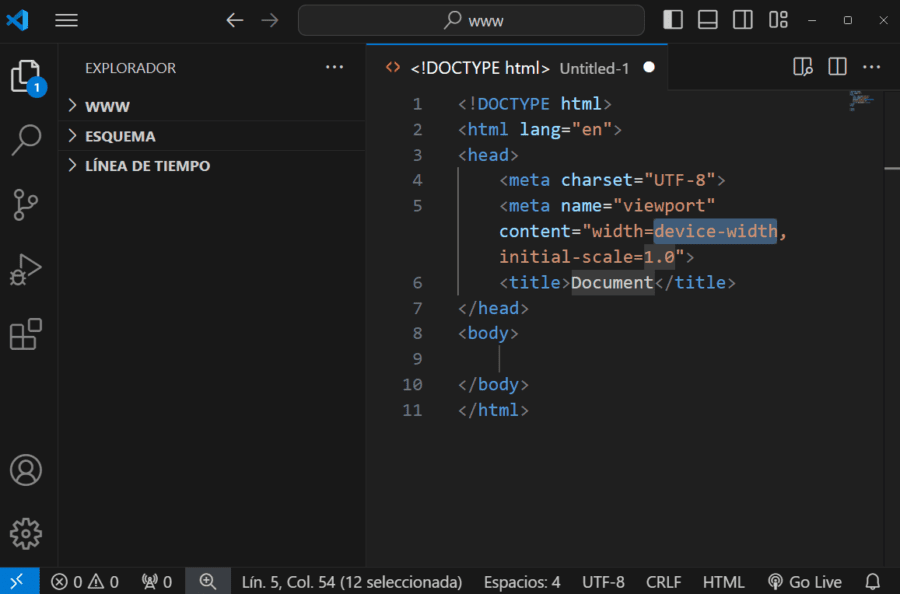Go back with the left arrow

(x=234, y=21)
